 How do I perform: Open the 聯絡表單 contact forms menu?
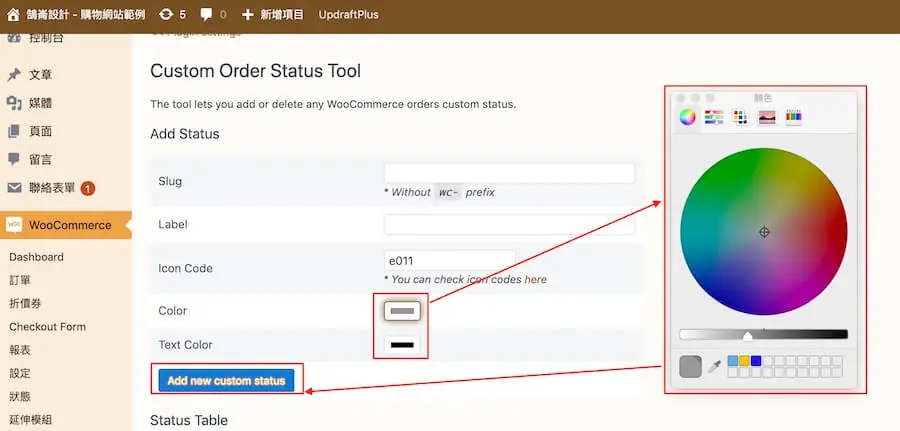tap(52, 188)
